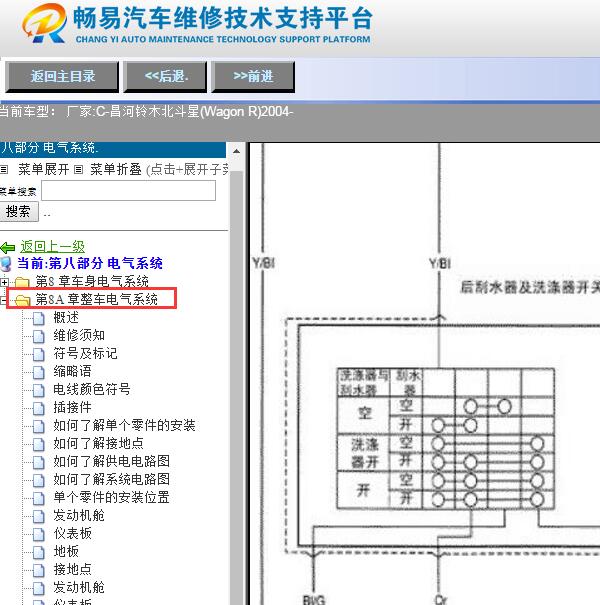Open the 仪表板 page
600x605 pixels.
(73, 533)
